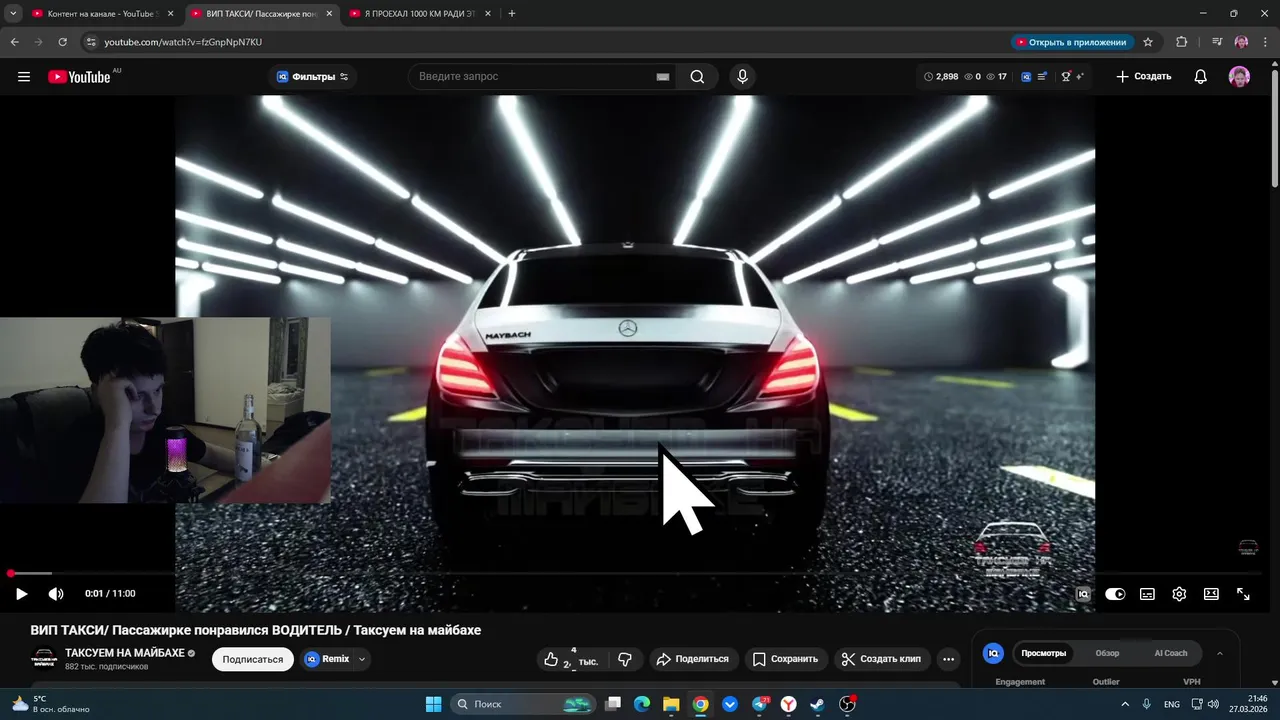Open the vidIQ Фильтры filters dropdown

point(312,77)
